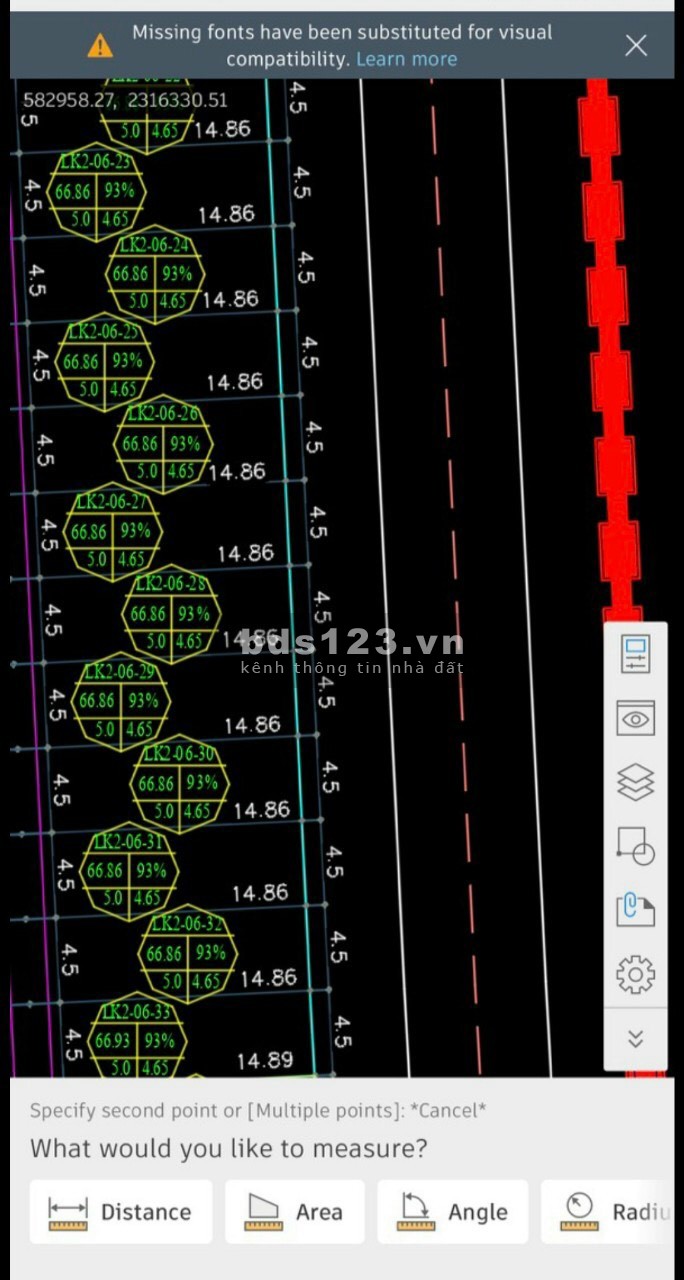Tap the command line prompt text
The width and height of the screenshot is (684, 1280).
(x=258, y=1110)
